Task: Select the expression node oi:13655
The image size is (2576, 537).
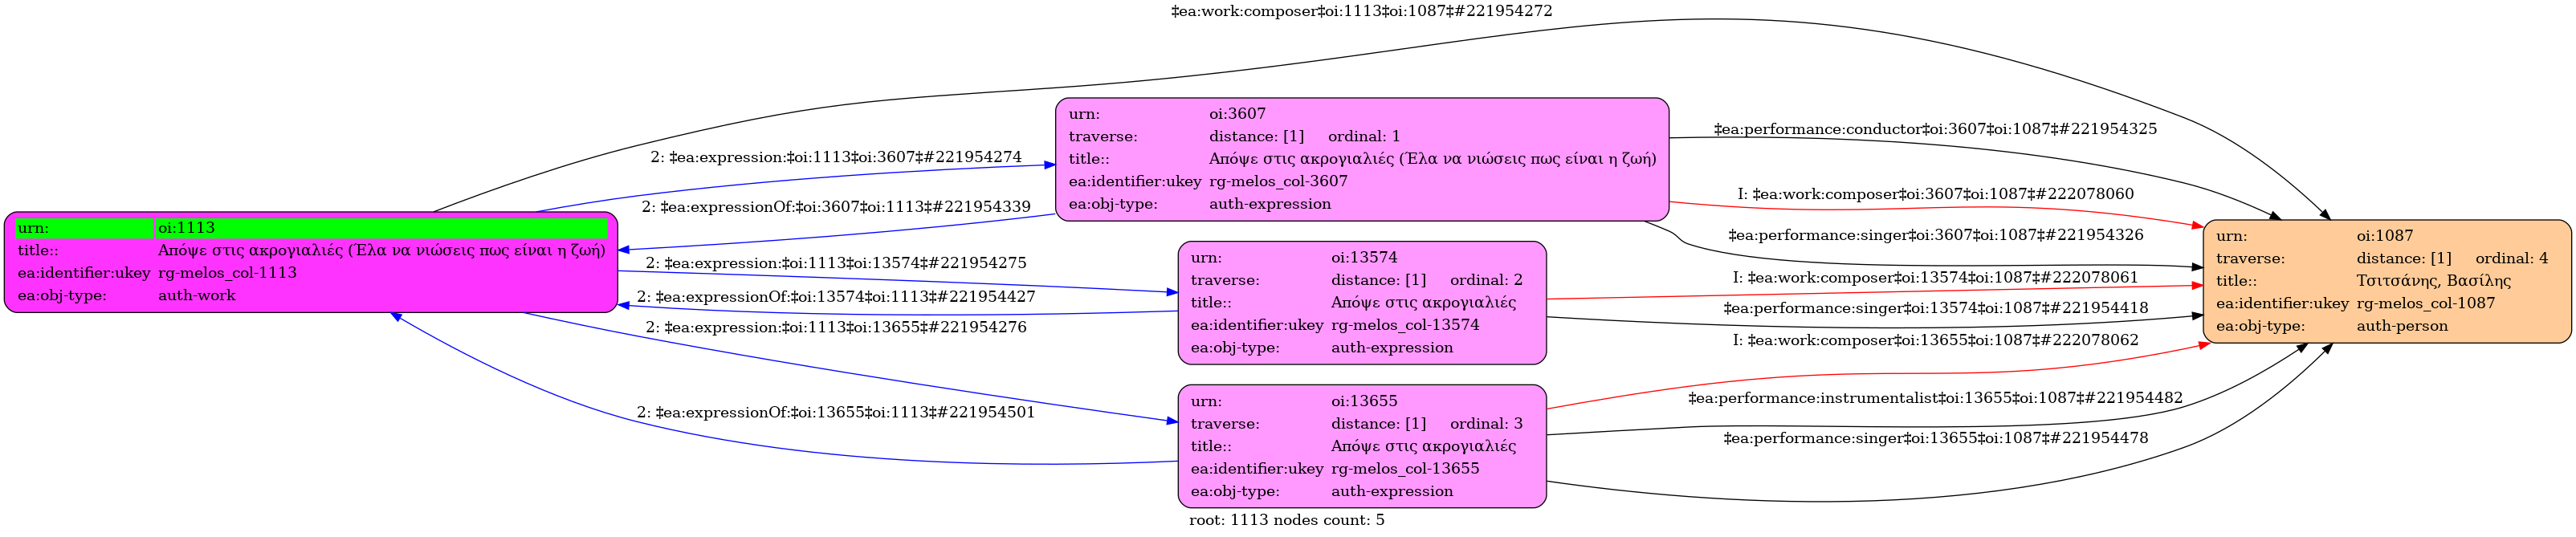Action: pos(1361,446)
